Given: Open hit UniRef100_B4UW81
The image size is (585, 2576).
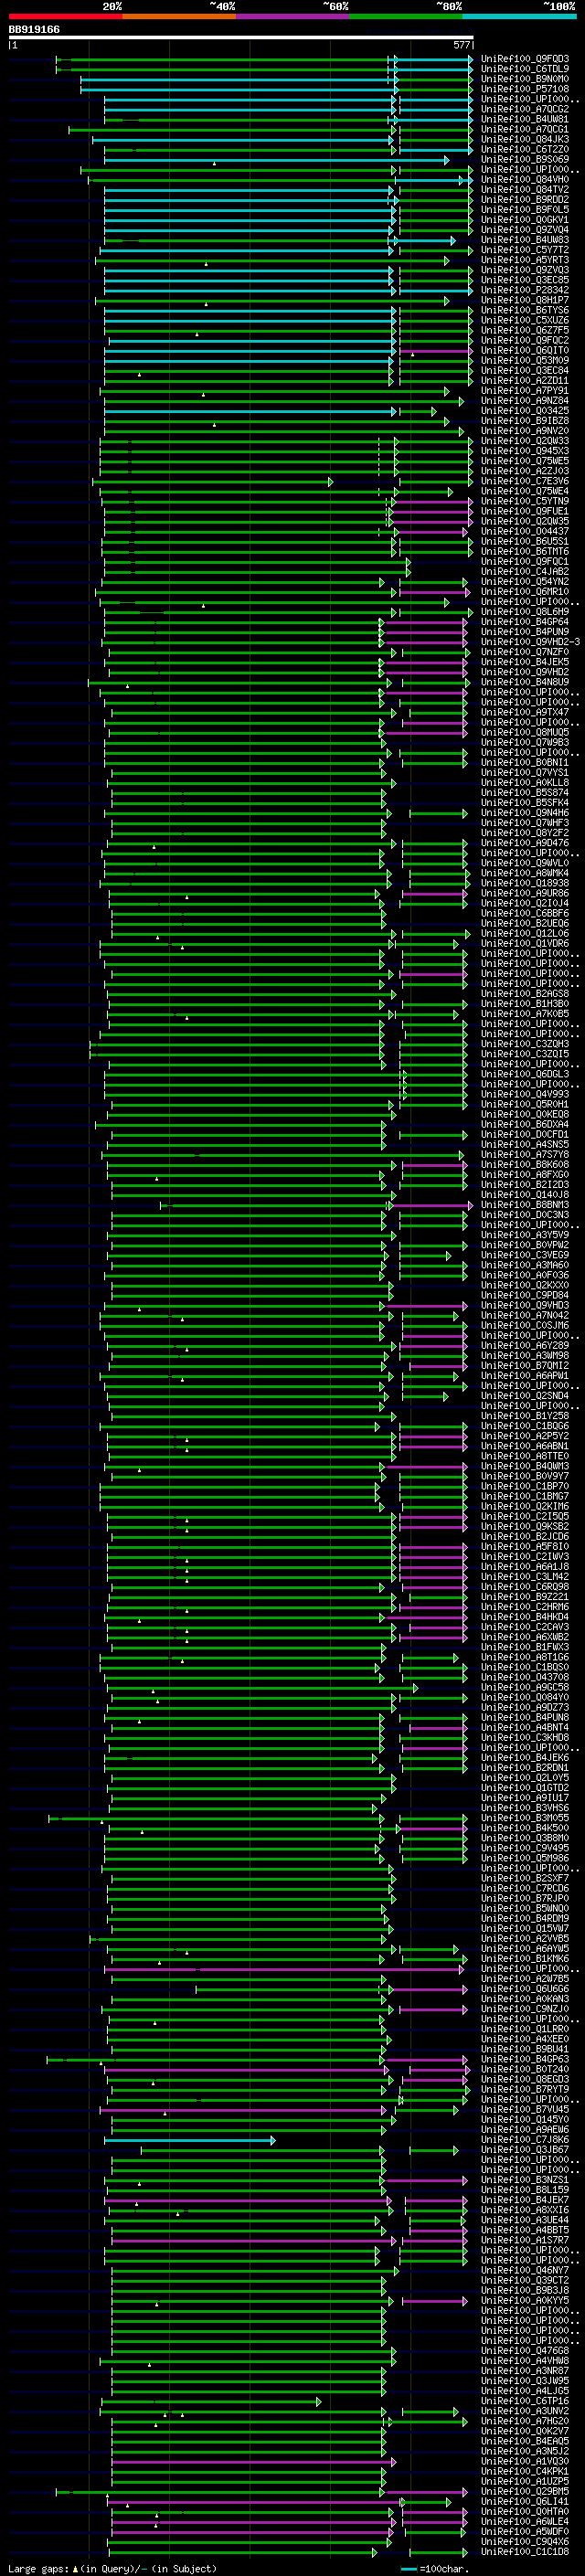Looking at the screenshot, I should point(525,120).
